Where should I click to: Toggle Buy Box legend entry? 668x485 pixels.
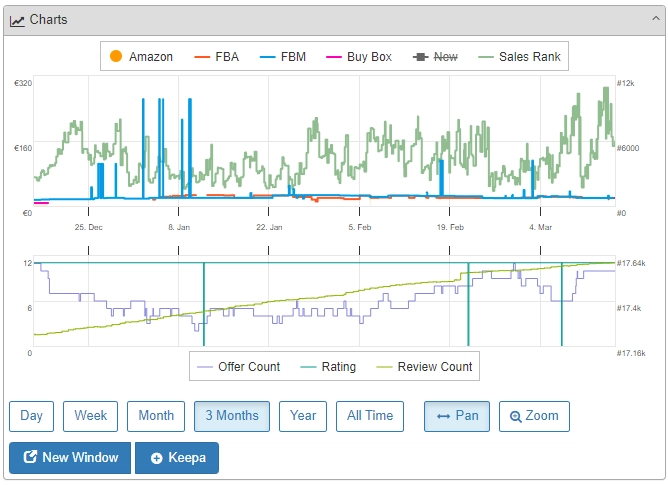359,57
